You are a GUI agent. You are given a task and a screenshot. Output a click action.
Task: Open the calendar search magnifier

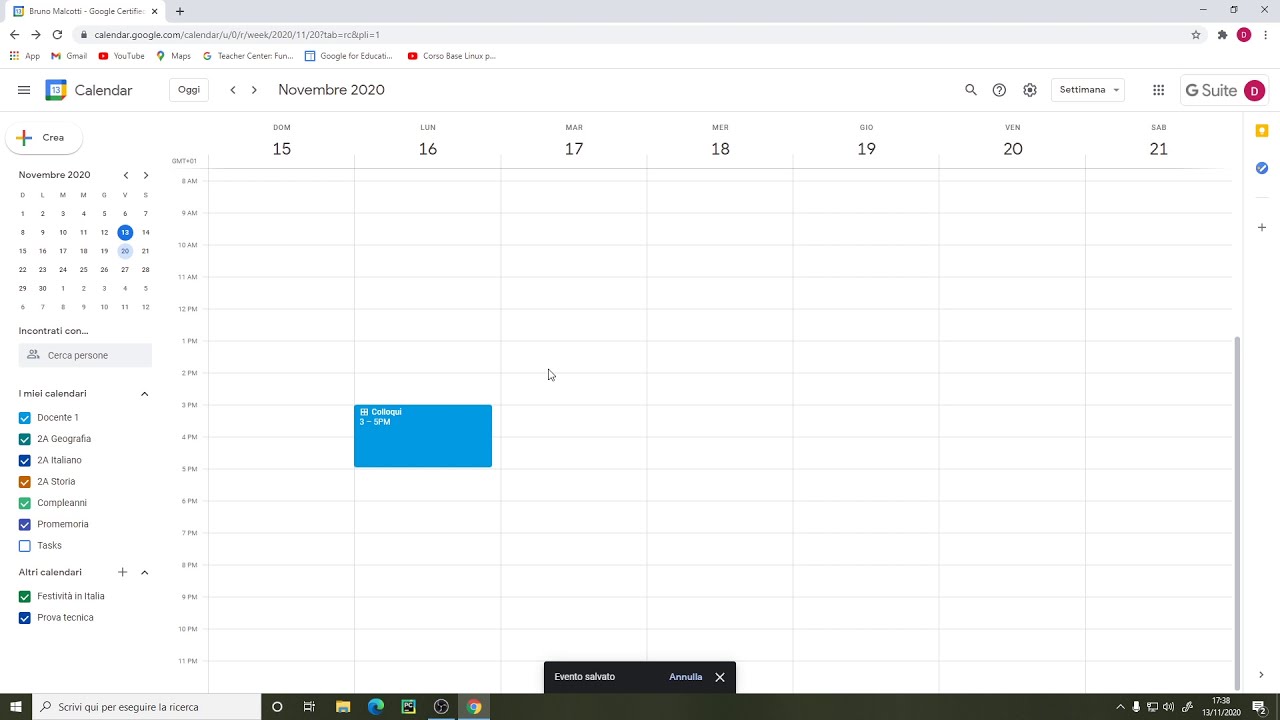pyautogui.click(x=970, y=90)
